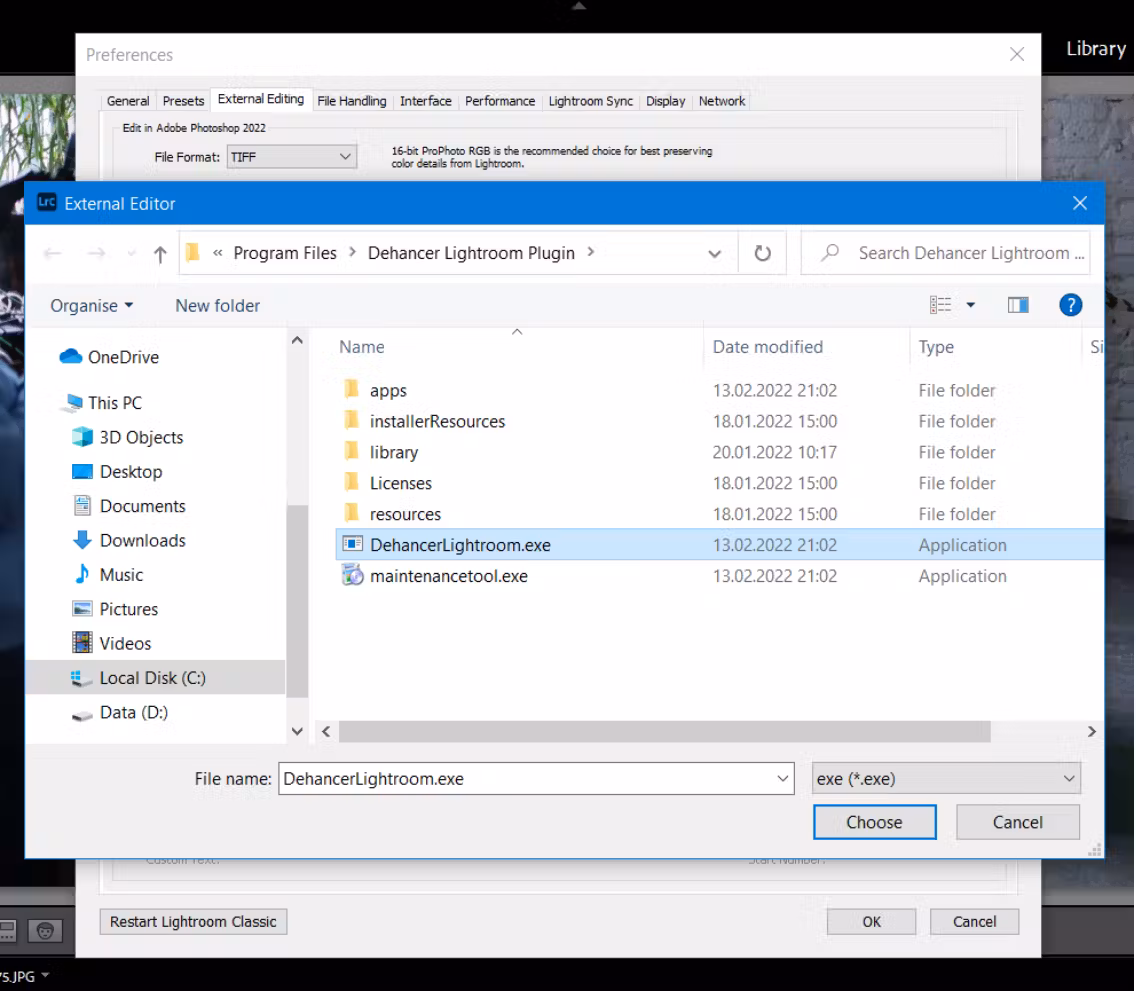The height and width of the screenshot is (996, 1136).
Task: Close the External Editor dialog
Action: pyautogui.click(x=1079, y=204)
